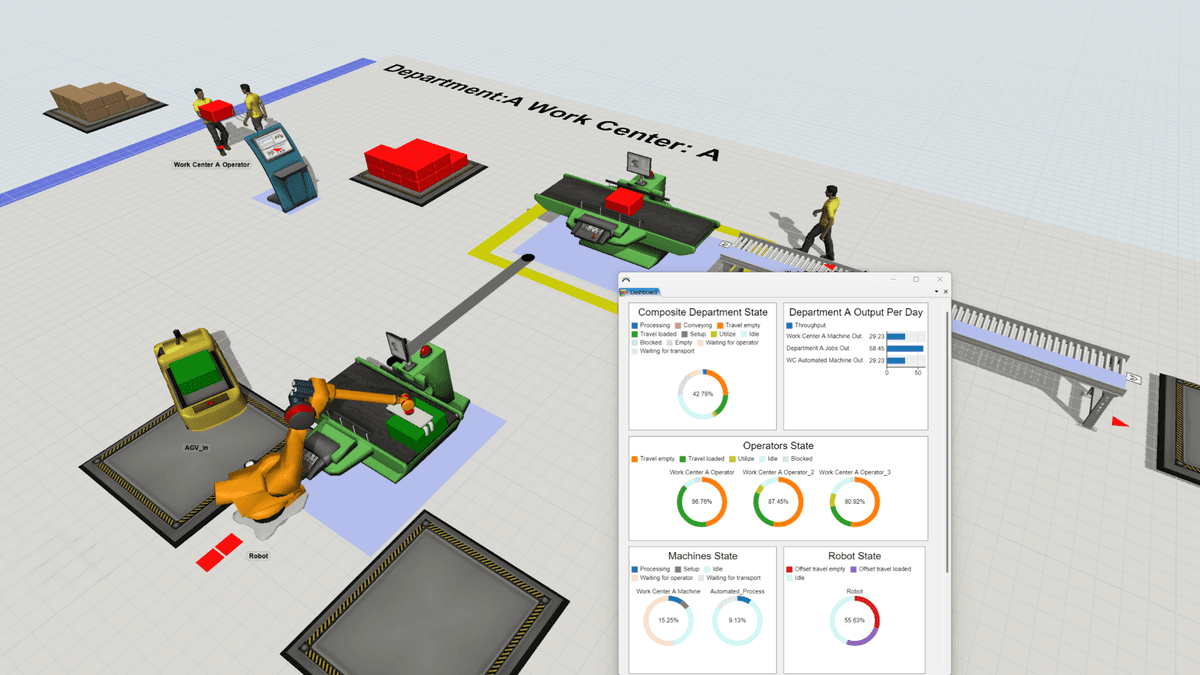Open the dashboard pane's dropdown arrow
Screen dimensions: 1200x675
(x=936, y=291)
